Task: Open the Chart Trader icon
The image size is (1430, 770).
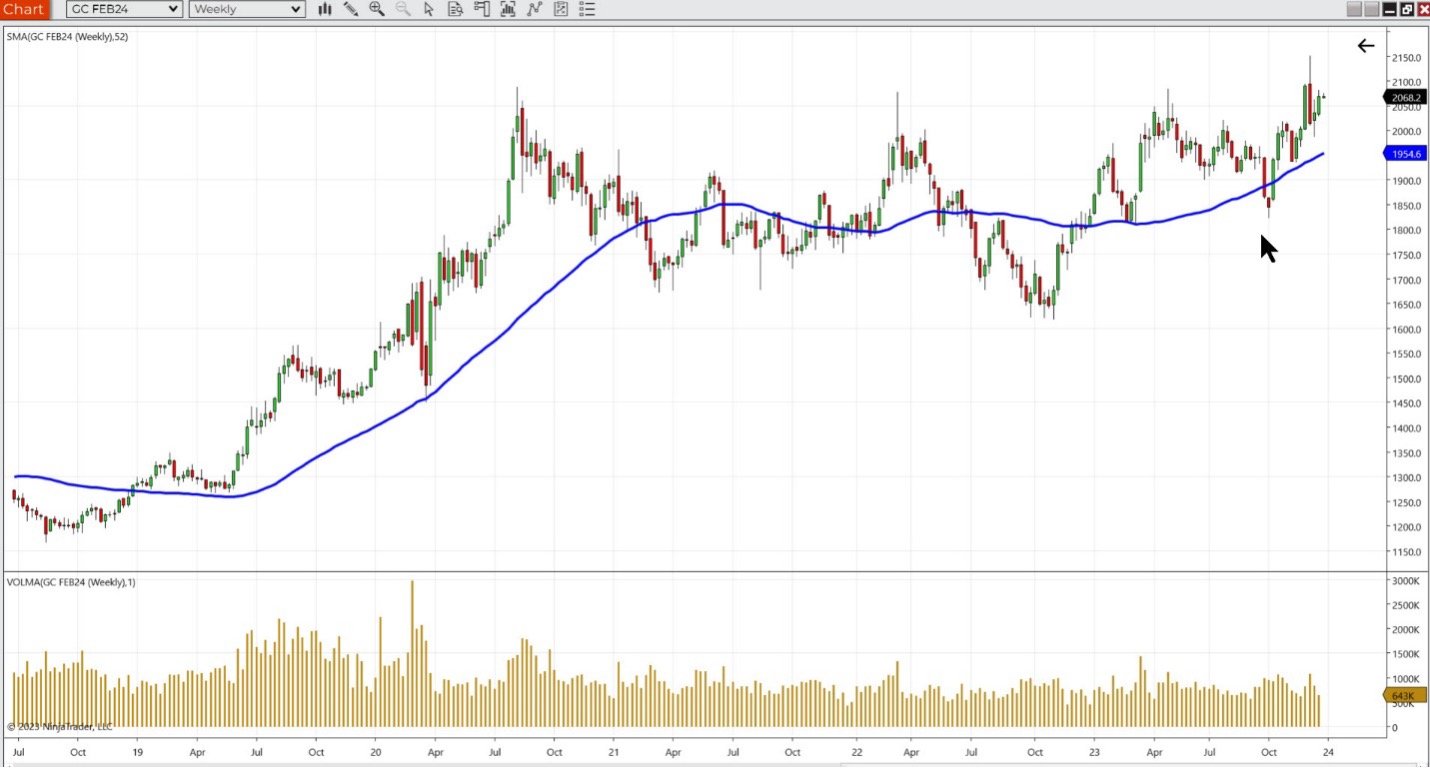Action: pyautogui.click(x=481, y=9)
